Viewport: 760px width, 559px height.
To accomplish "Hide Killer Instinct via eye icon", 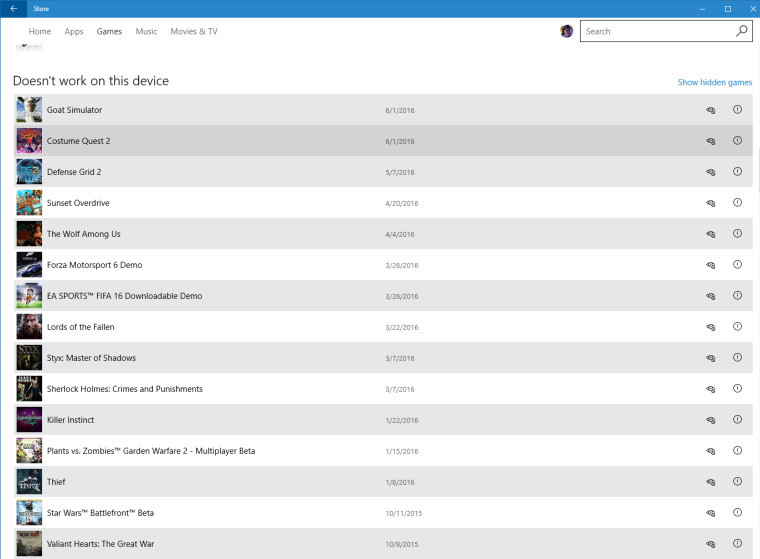I will pos(711,420).
